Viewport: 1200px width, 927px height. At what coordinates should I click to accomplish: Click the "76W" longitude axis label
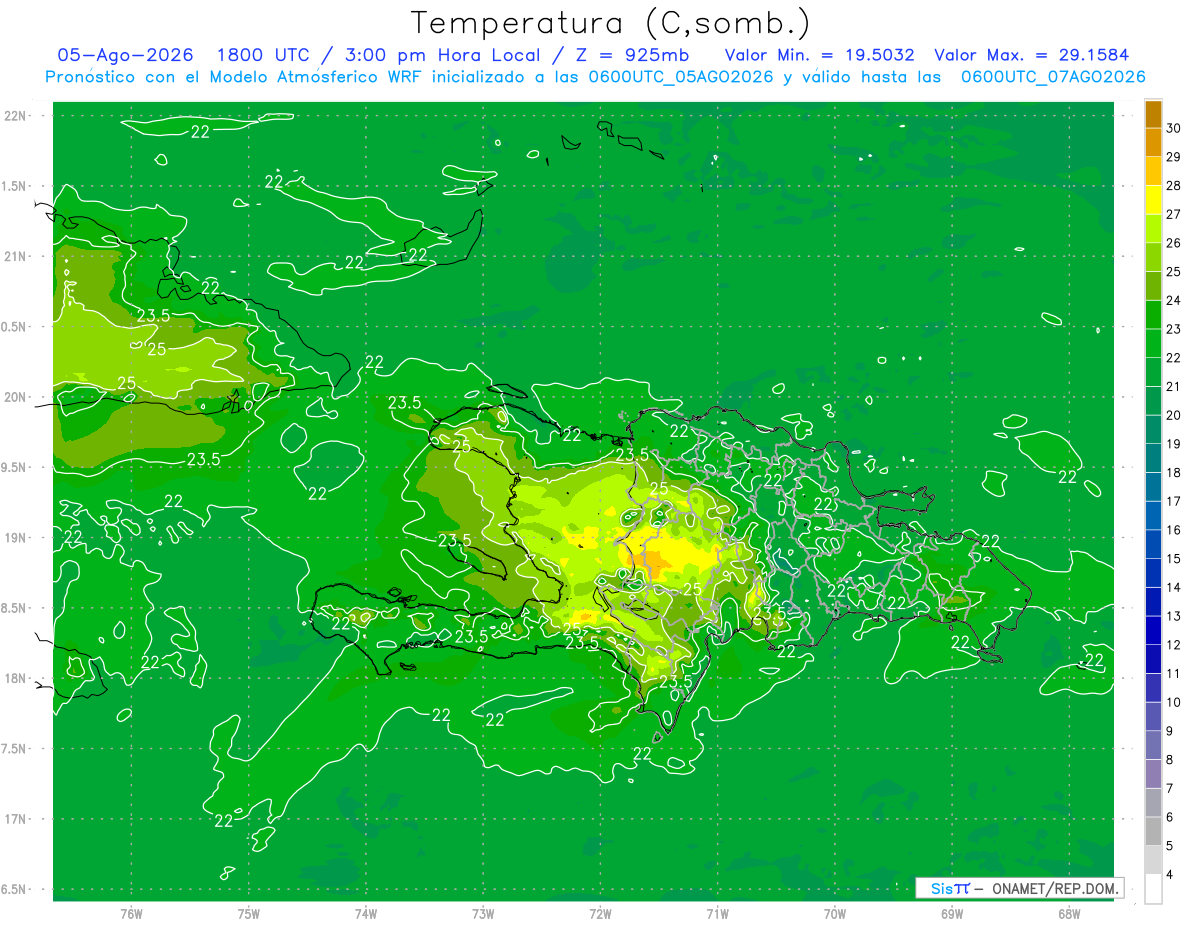click(131, 914)
